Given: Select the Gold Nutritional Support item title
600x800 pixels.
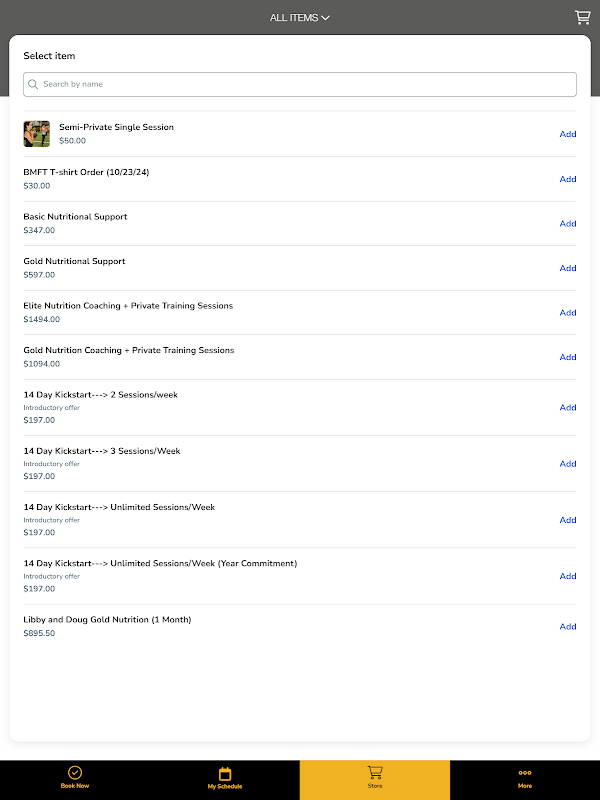Looking at the screenshot, I should (74, 261).
